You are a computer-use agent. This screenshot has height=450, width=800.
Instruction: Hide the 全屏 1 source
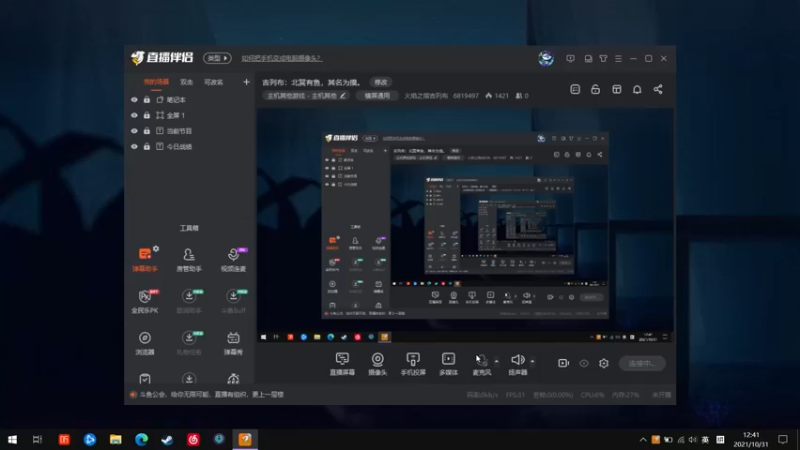[134, 115]
